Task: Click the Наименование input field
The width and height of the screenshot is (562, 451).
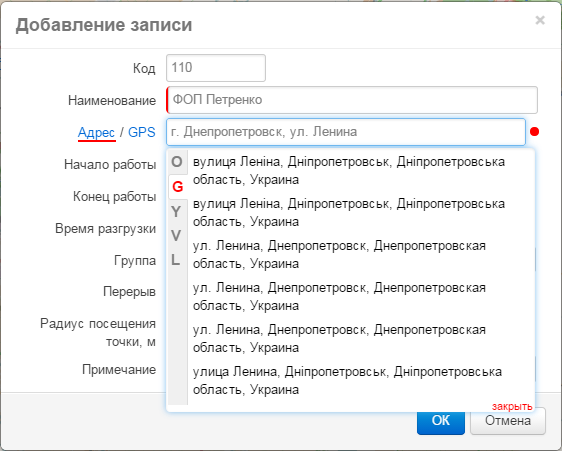Action: [x=352, y=100]
